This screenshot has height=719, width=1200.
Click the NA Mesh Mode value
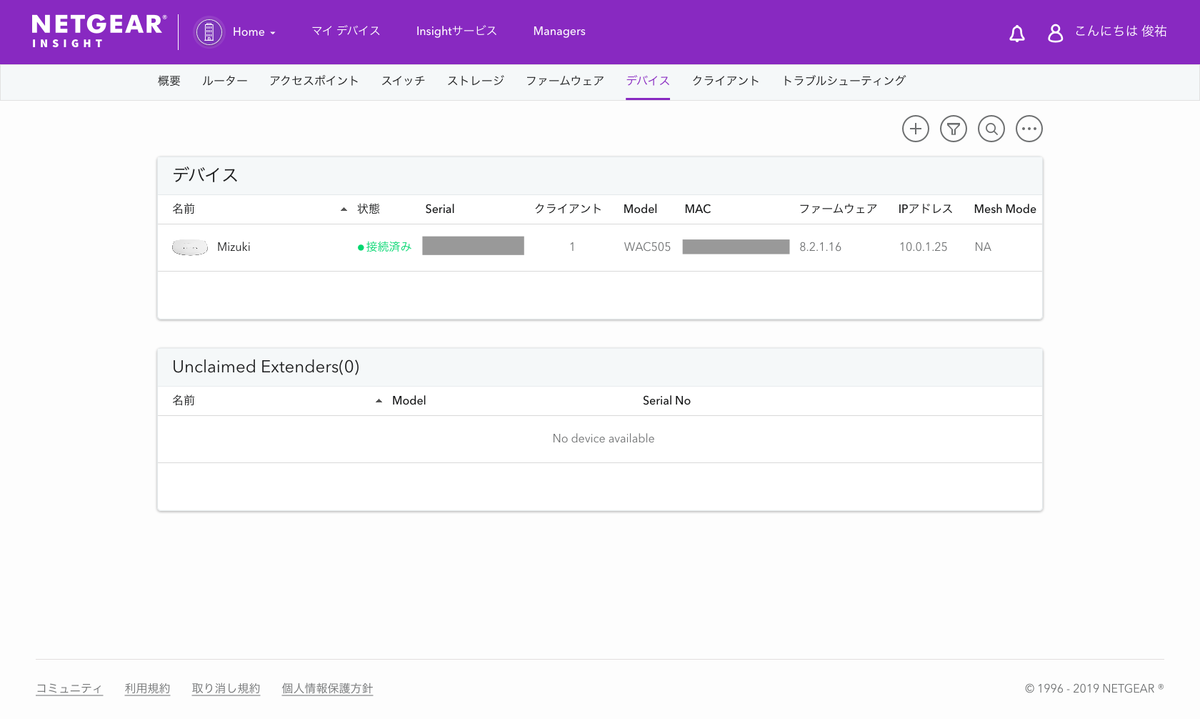[983, 247]
